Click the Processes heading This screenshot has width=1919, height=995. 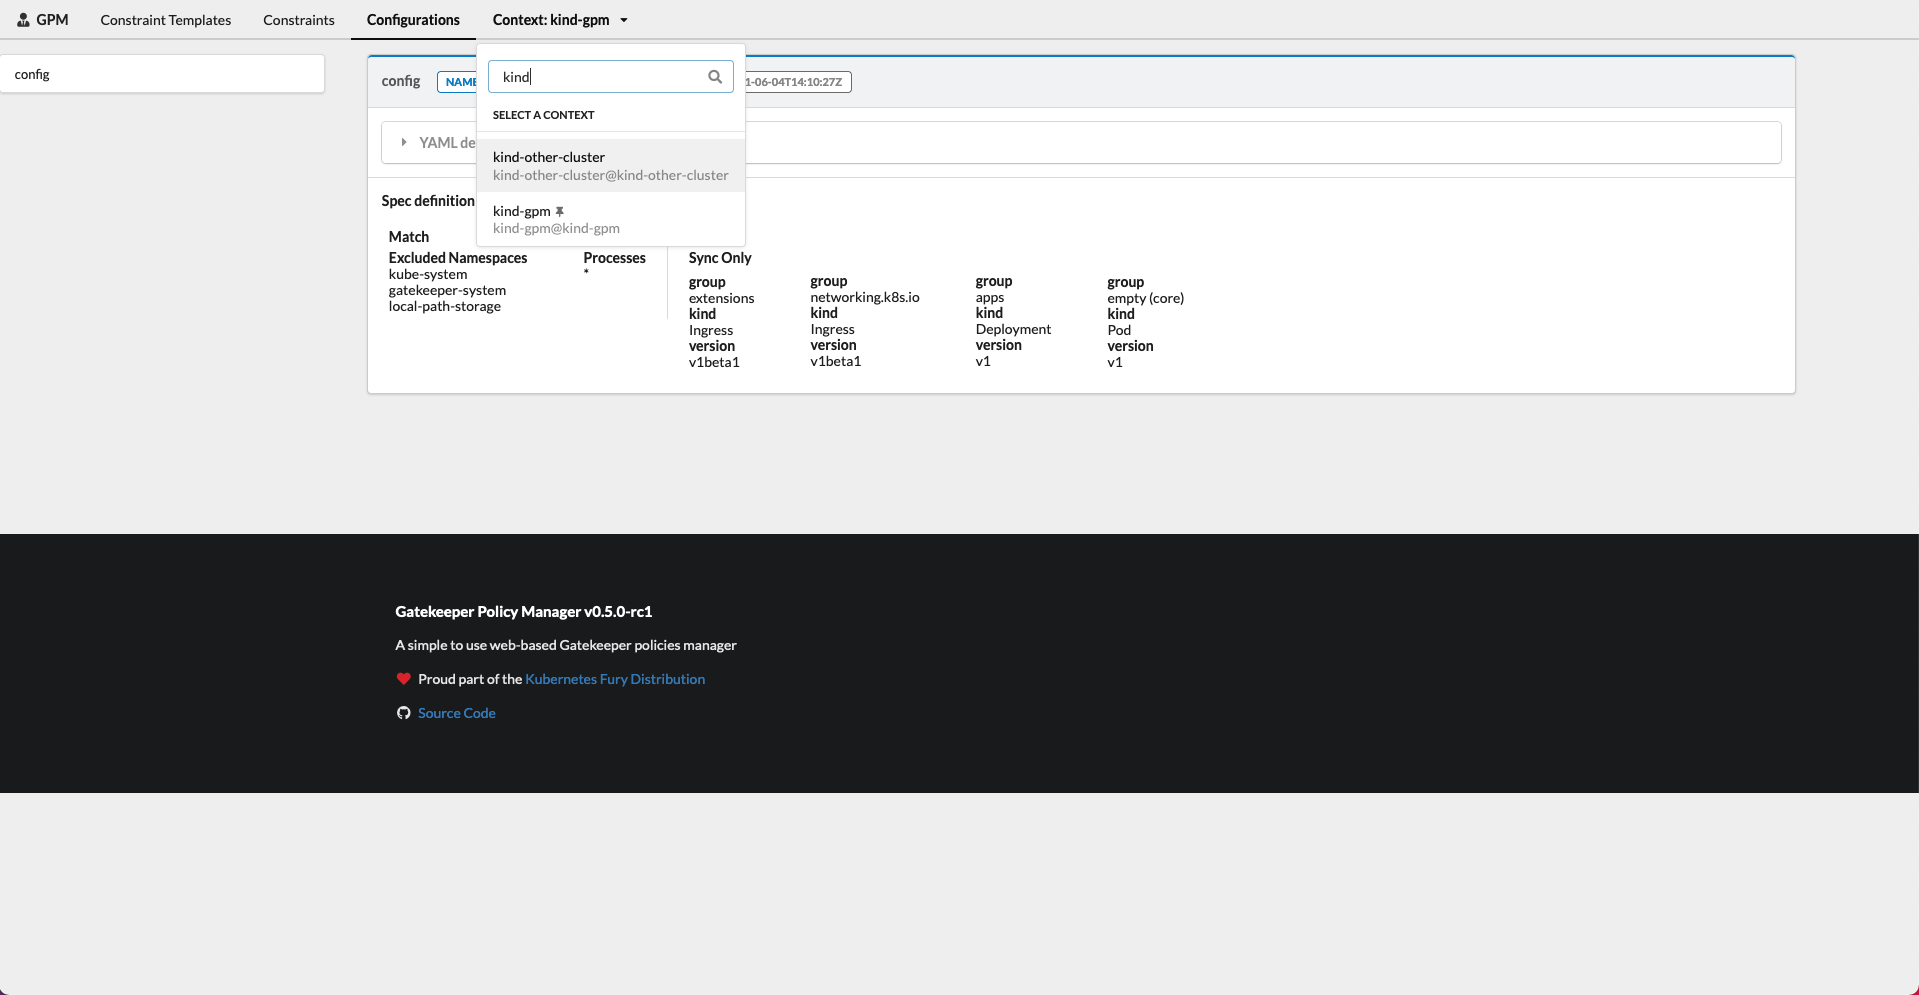pos(614,258)
